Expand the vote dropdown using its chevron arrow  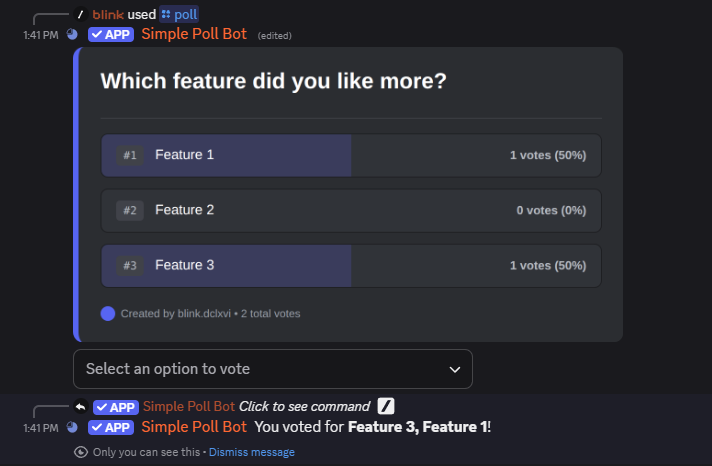[454, 369]
